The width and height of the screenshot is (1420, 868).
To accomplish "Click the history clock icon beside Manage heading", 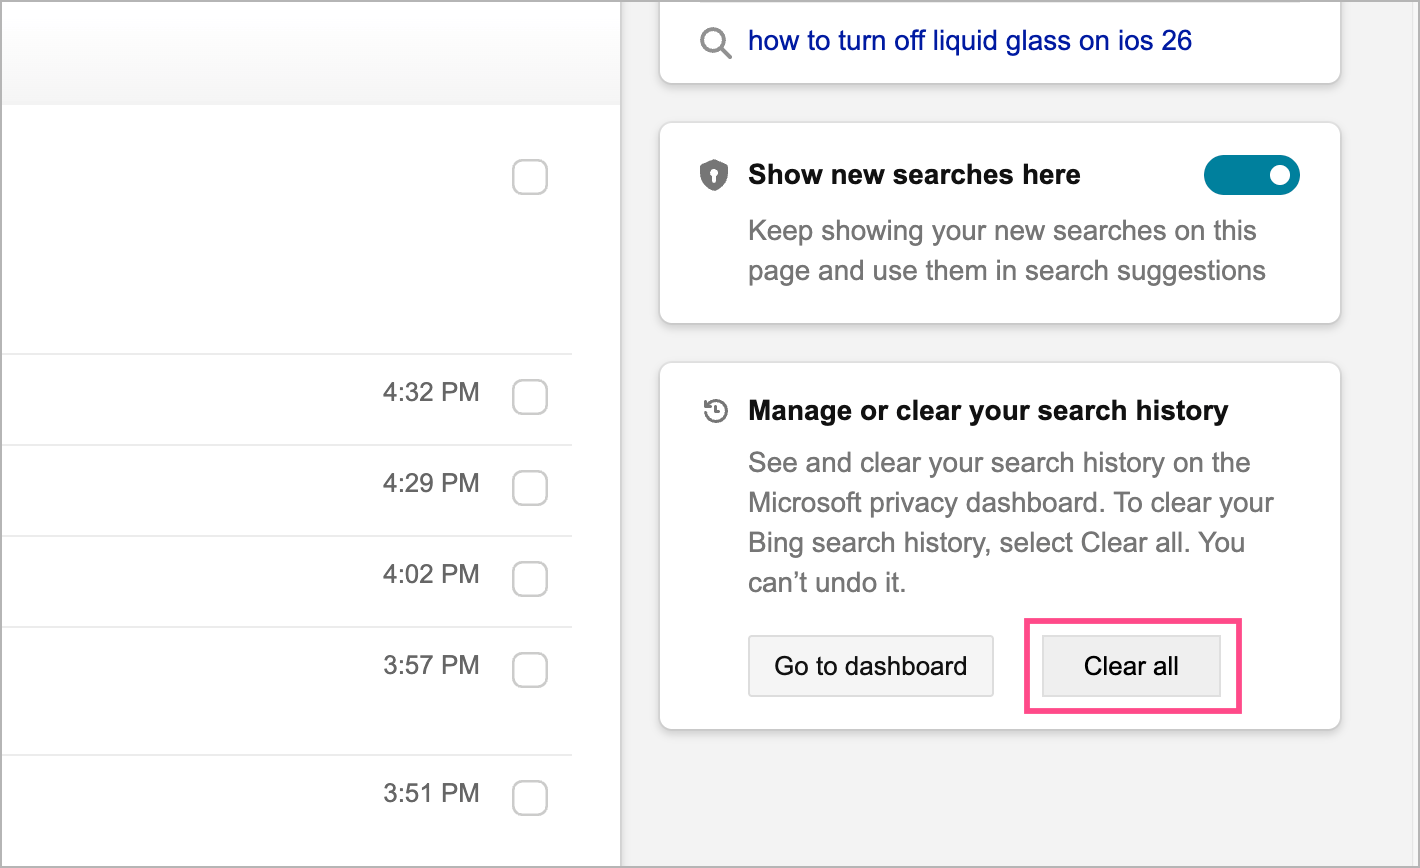I will click(715, 411).
